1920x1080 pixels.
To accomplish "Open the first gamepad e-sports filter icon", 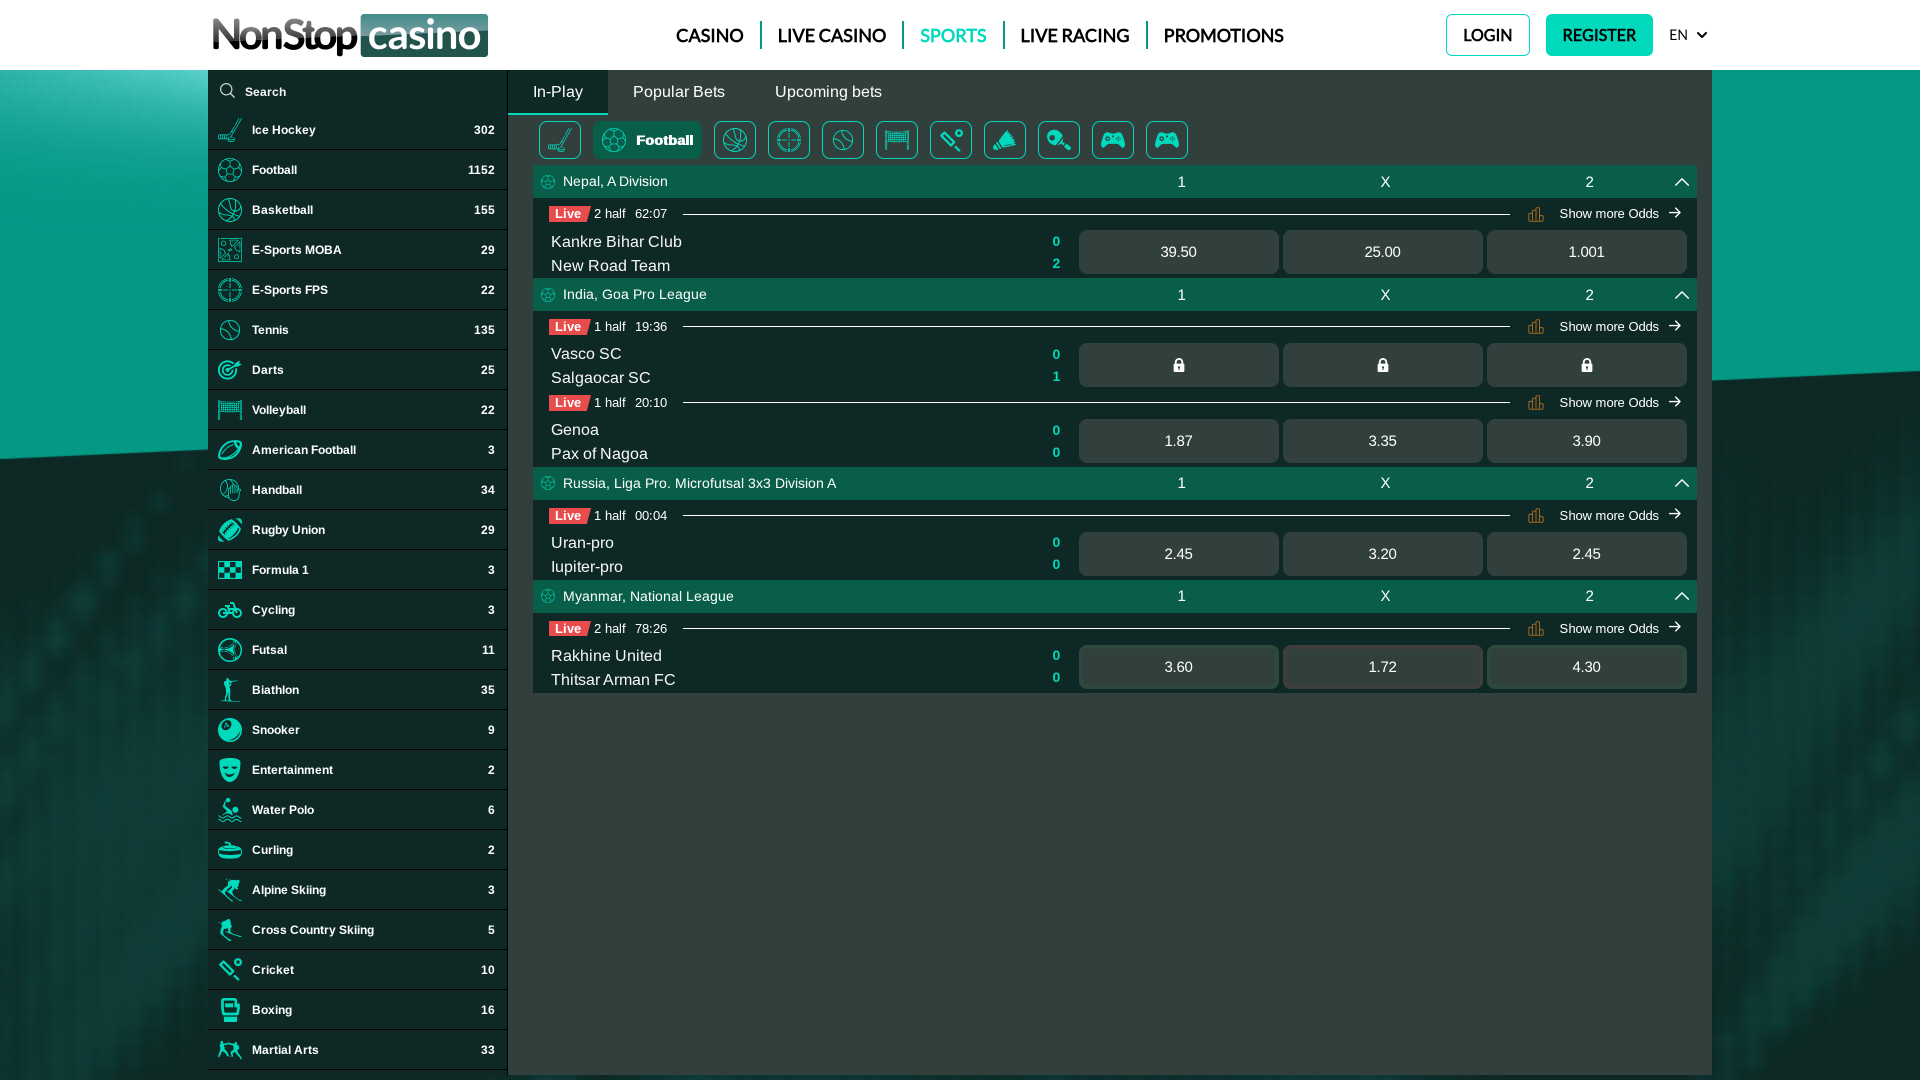I will (x=1113, y=140).
